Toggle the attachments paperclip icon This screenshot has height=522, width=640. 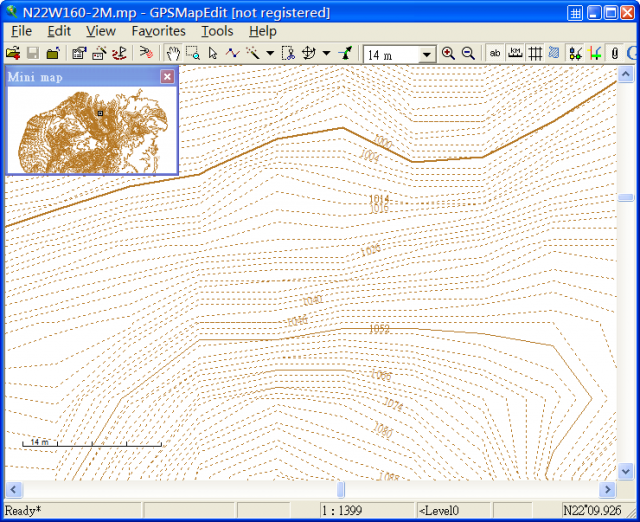615,53
